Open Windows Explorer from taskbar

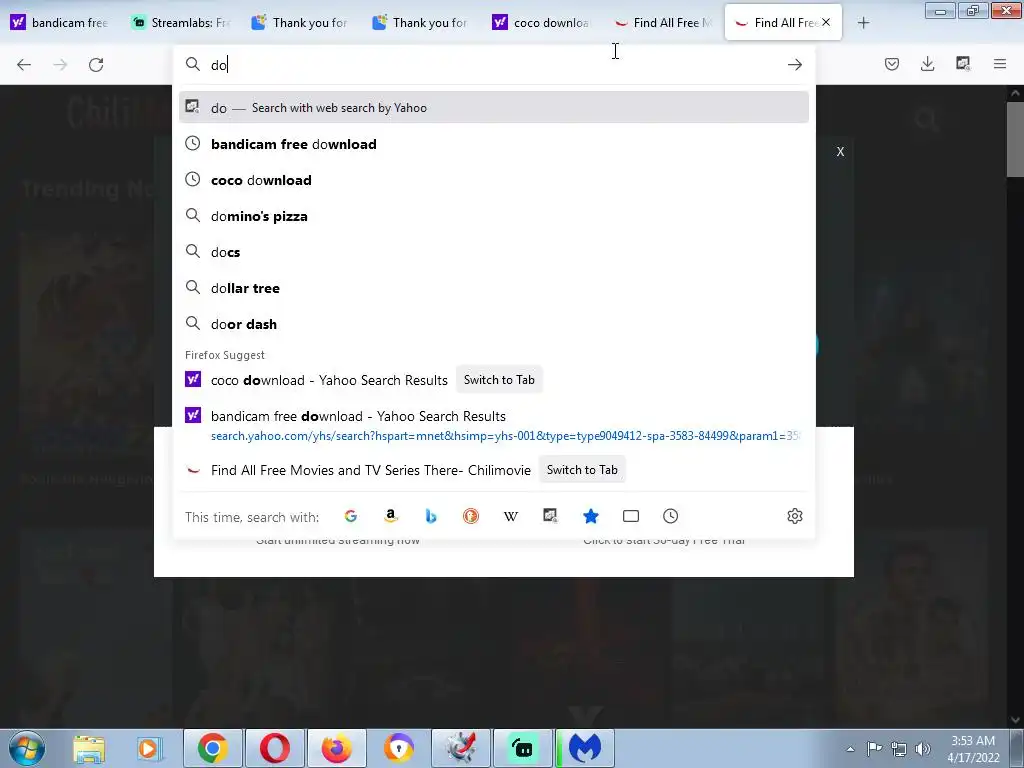coord(89,748)
